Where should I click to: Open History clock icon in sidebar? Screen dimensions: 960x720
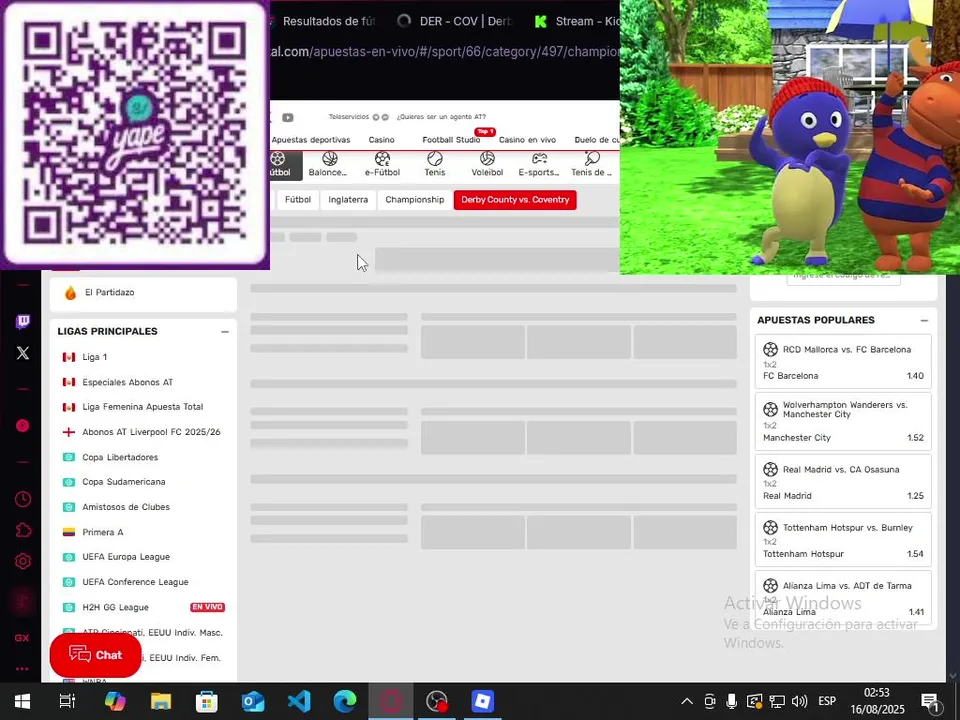[23, 499]
